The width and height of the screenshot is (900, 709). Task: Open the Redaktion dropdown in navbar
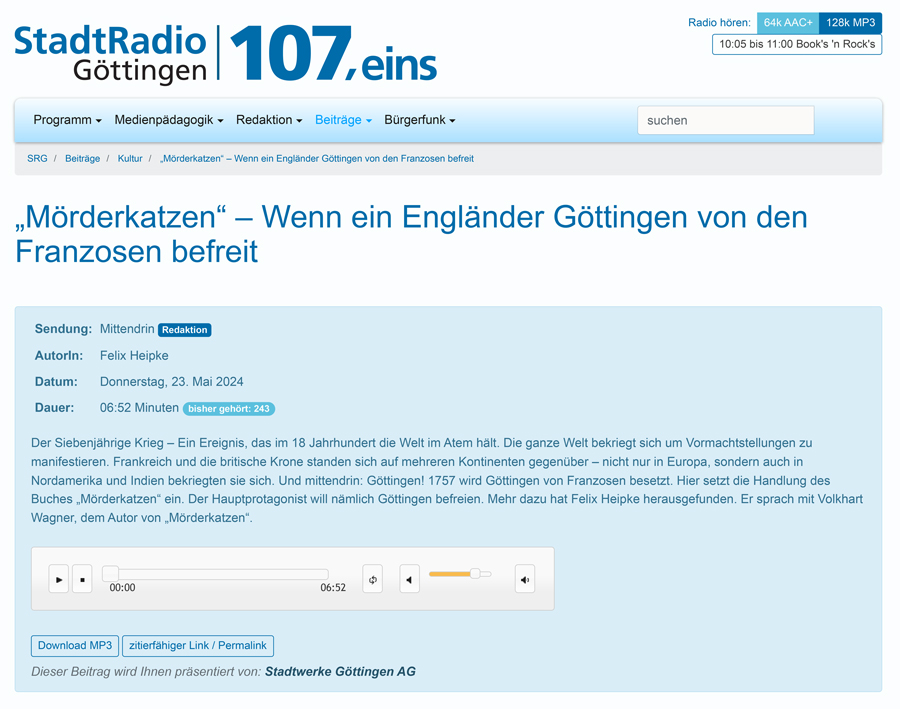pos(269,120)
